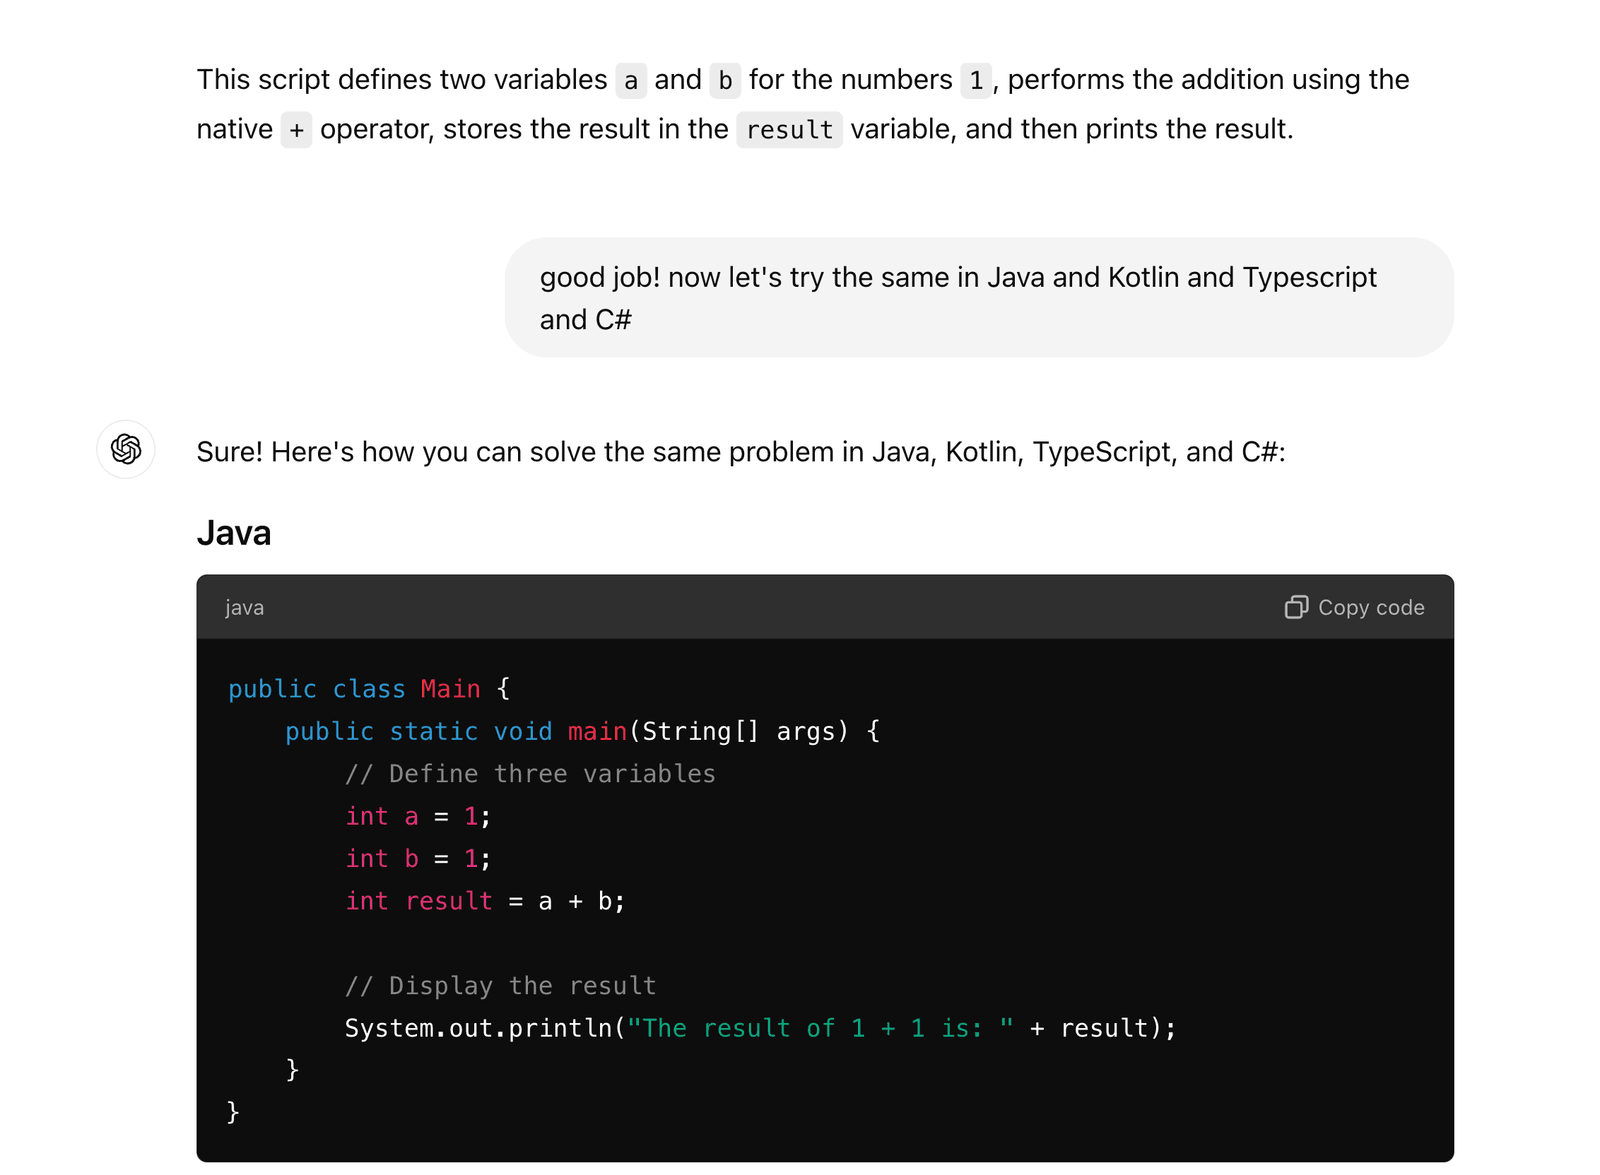The width and height of the screenshot is (1600, 1175).
Task: Click the code line "int a = 1;"
Action: click(418, 817)
